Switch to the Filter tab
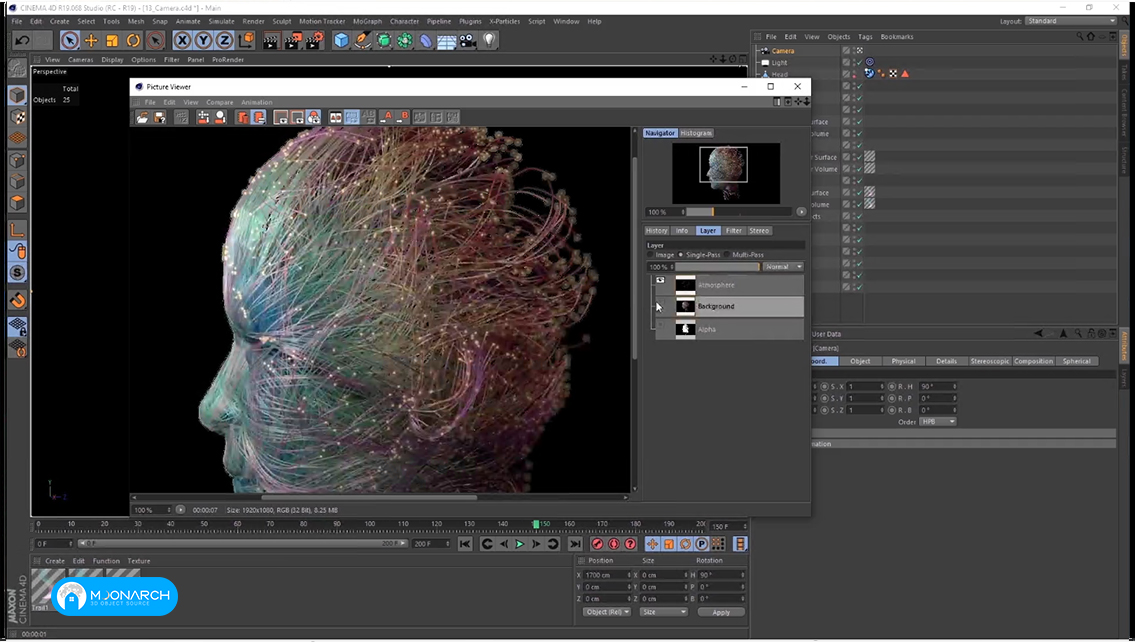 (733, 231)
